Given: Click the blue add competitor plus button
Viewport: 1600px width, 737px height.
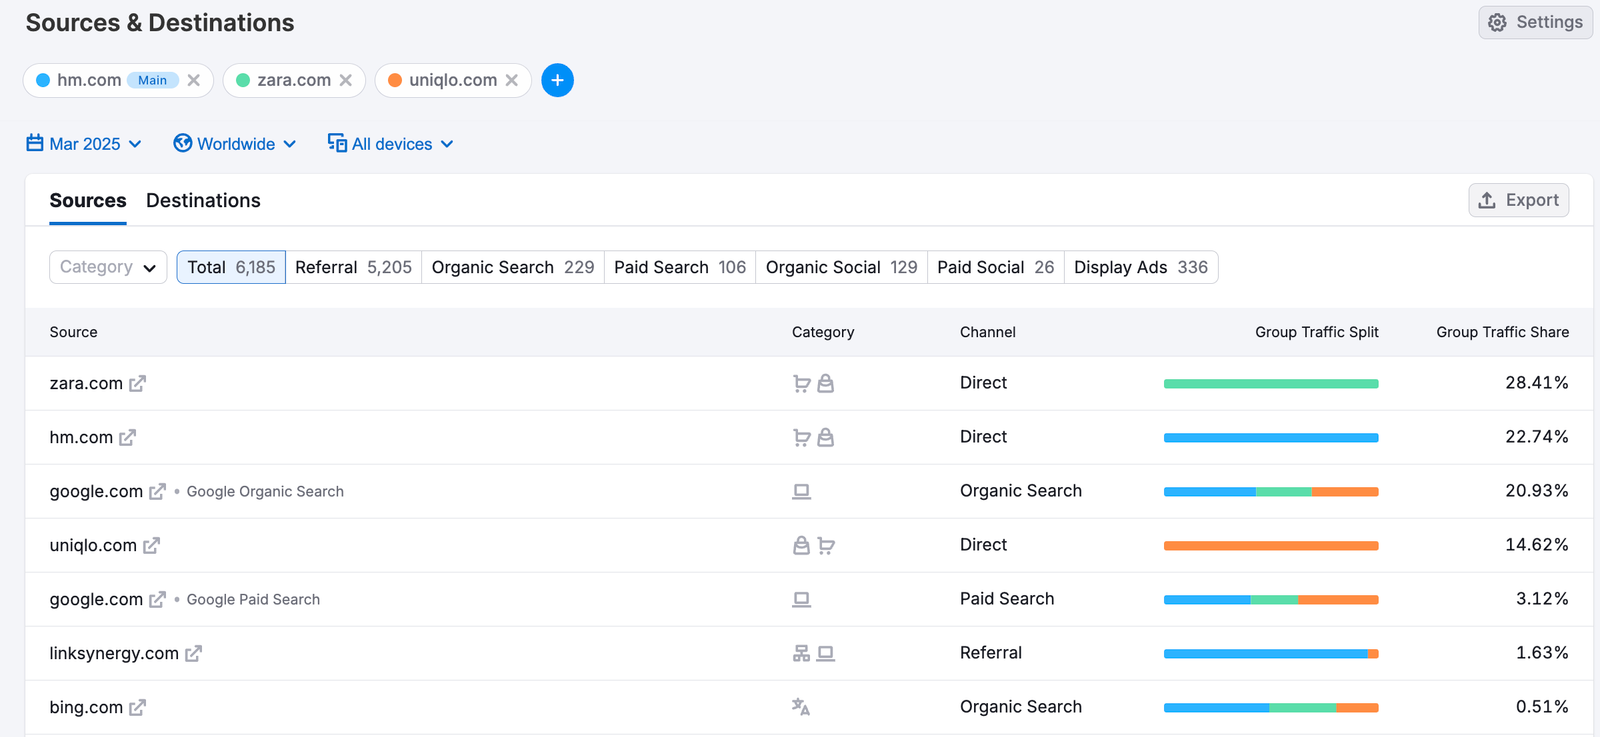Looking at the screenshot, I should [557, 80].
